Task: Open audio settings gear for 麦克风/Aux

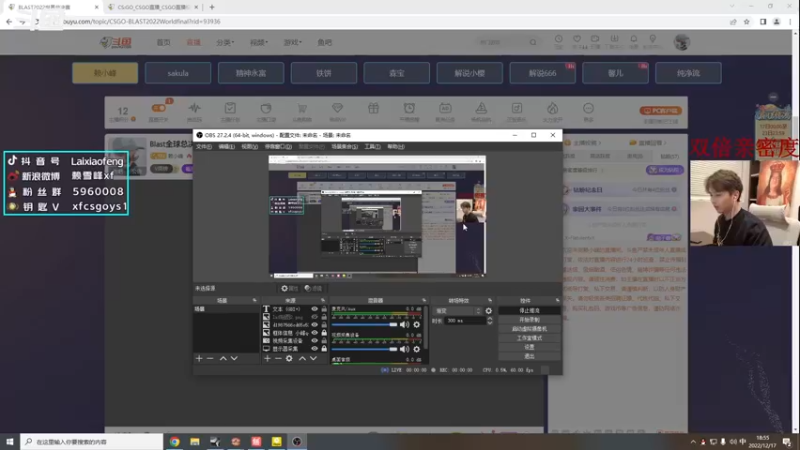Action: 417,324
